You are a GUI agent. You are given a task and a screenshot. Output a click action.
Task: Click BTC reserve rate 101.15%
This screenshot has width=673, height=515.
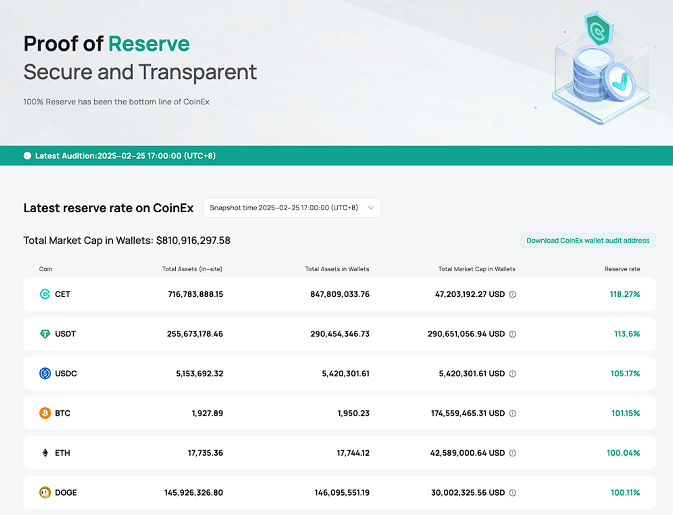tap(626, 413)
